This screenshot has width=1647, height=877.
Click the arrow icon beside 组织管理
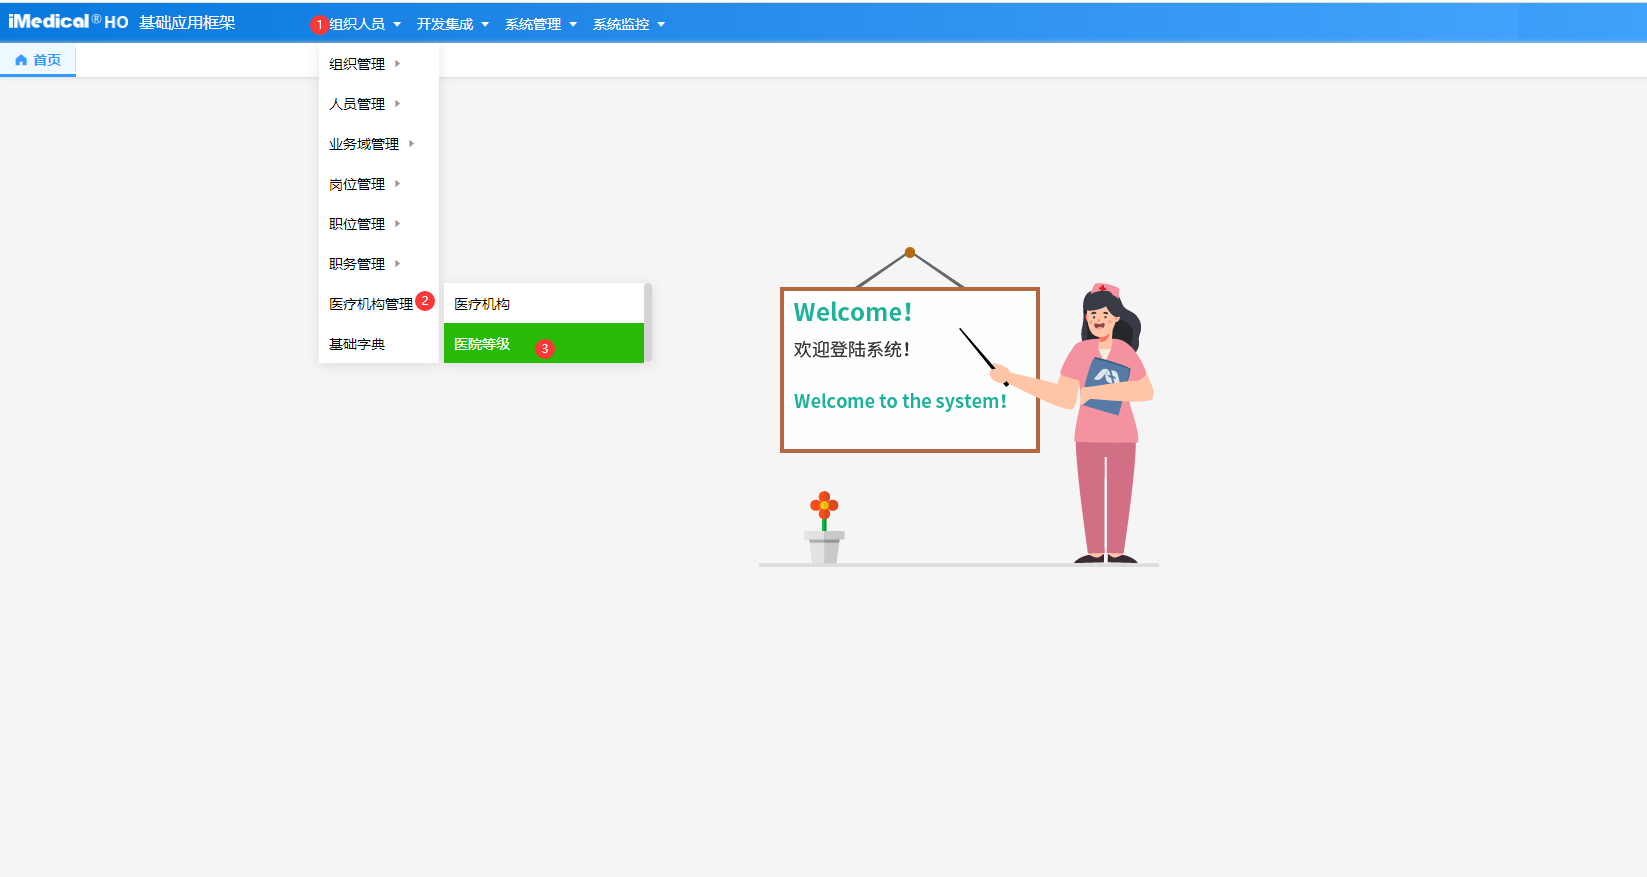397,64
